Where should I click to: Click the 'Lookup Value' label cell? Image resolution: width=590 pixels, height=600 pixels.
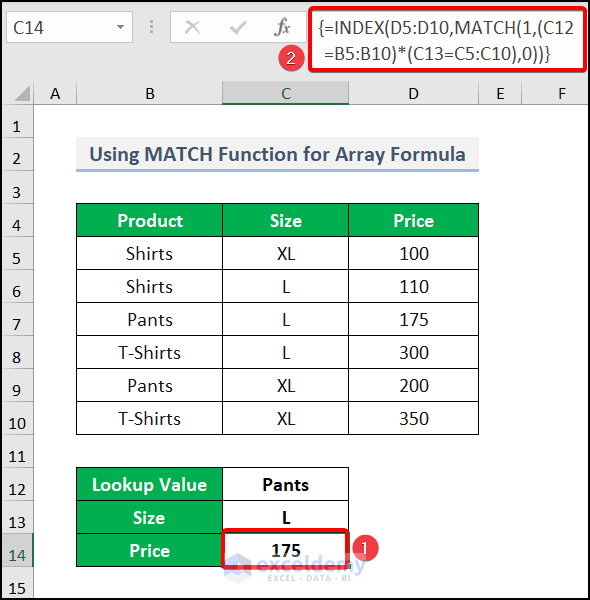pyautogui.click(x=149, y=484)
